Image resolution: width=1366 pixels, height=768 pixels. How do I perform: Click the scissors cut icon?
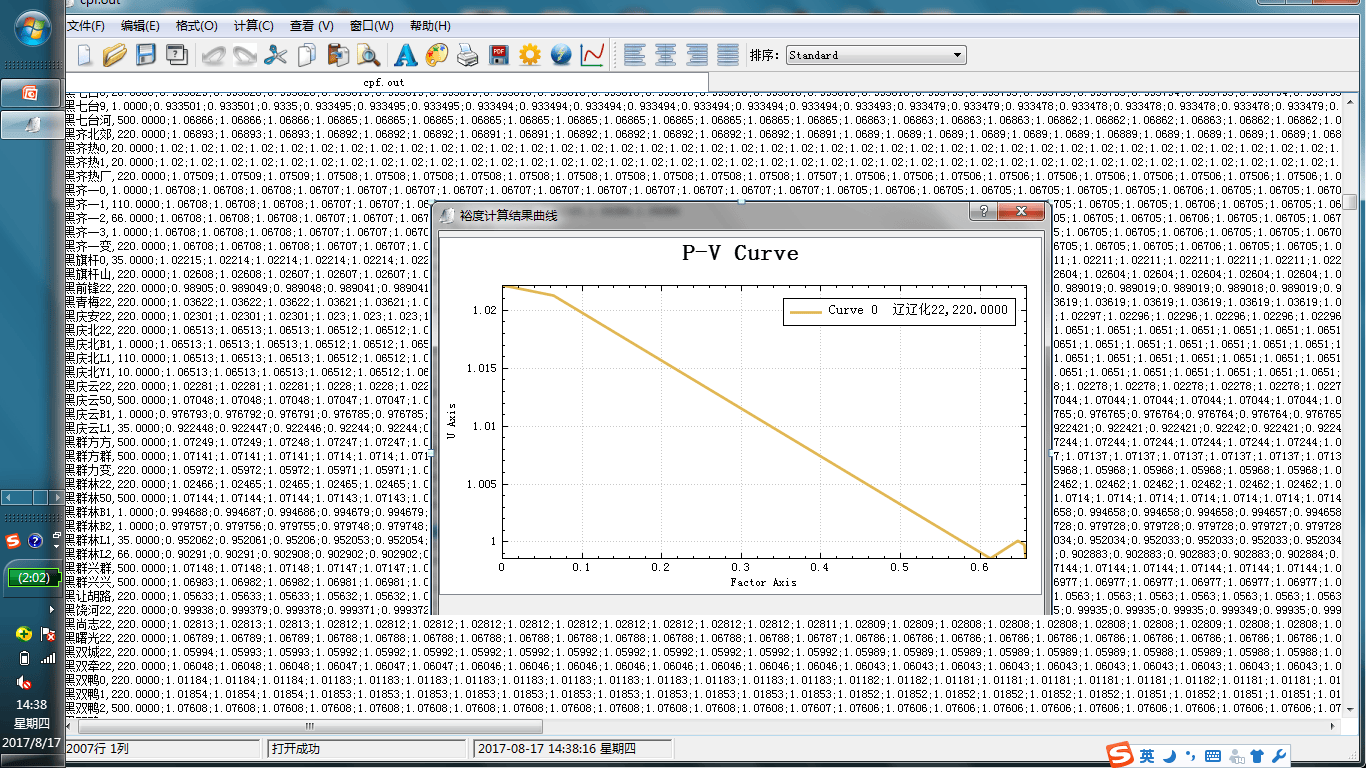[276, 55]
